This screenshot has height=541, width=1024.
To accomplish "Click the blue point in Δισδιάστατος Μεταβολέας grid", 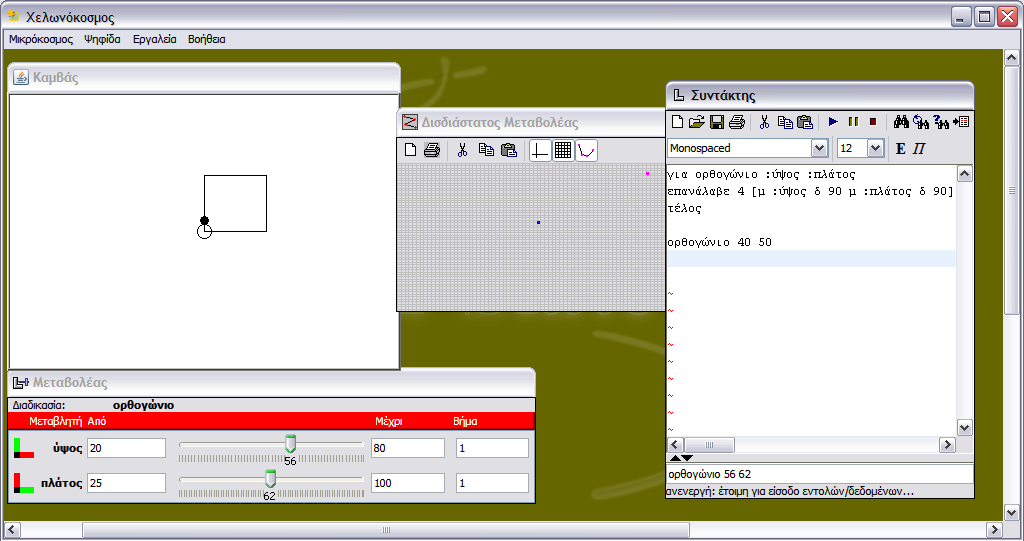I will [x=538, y=223].
